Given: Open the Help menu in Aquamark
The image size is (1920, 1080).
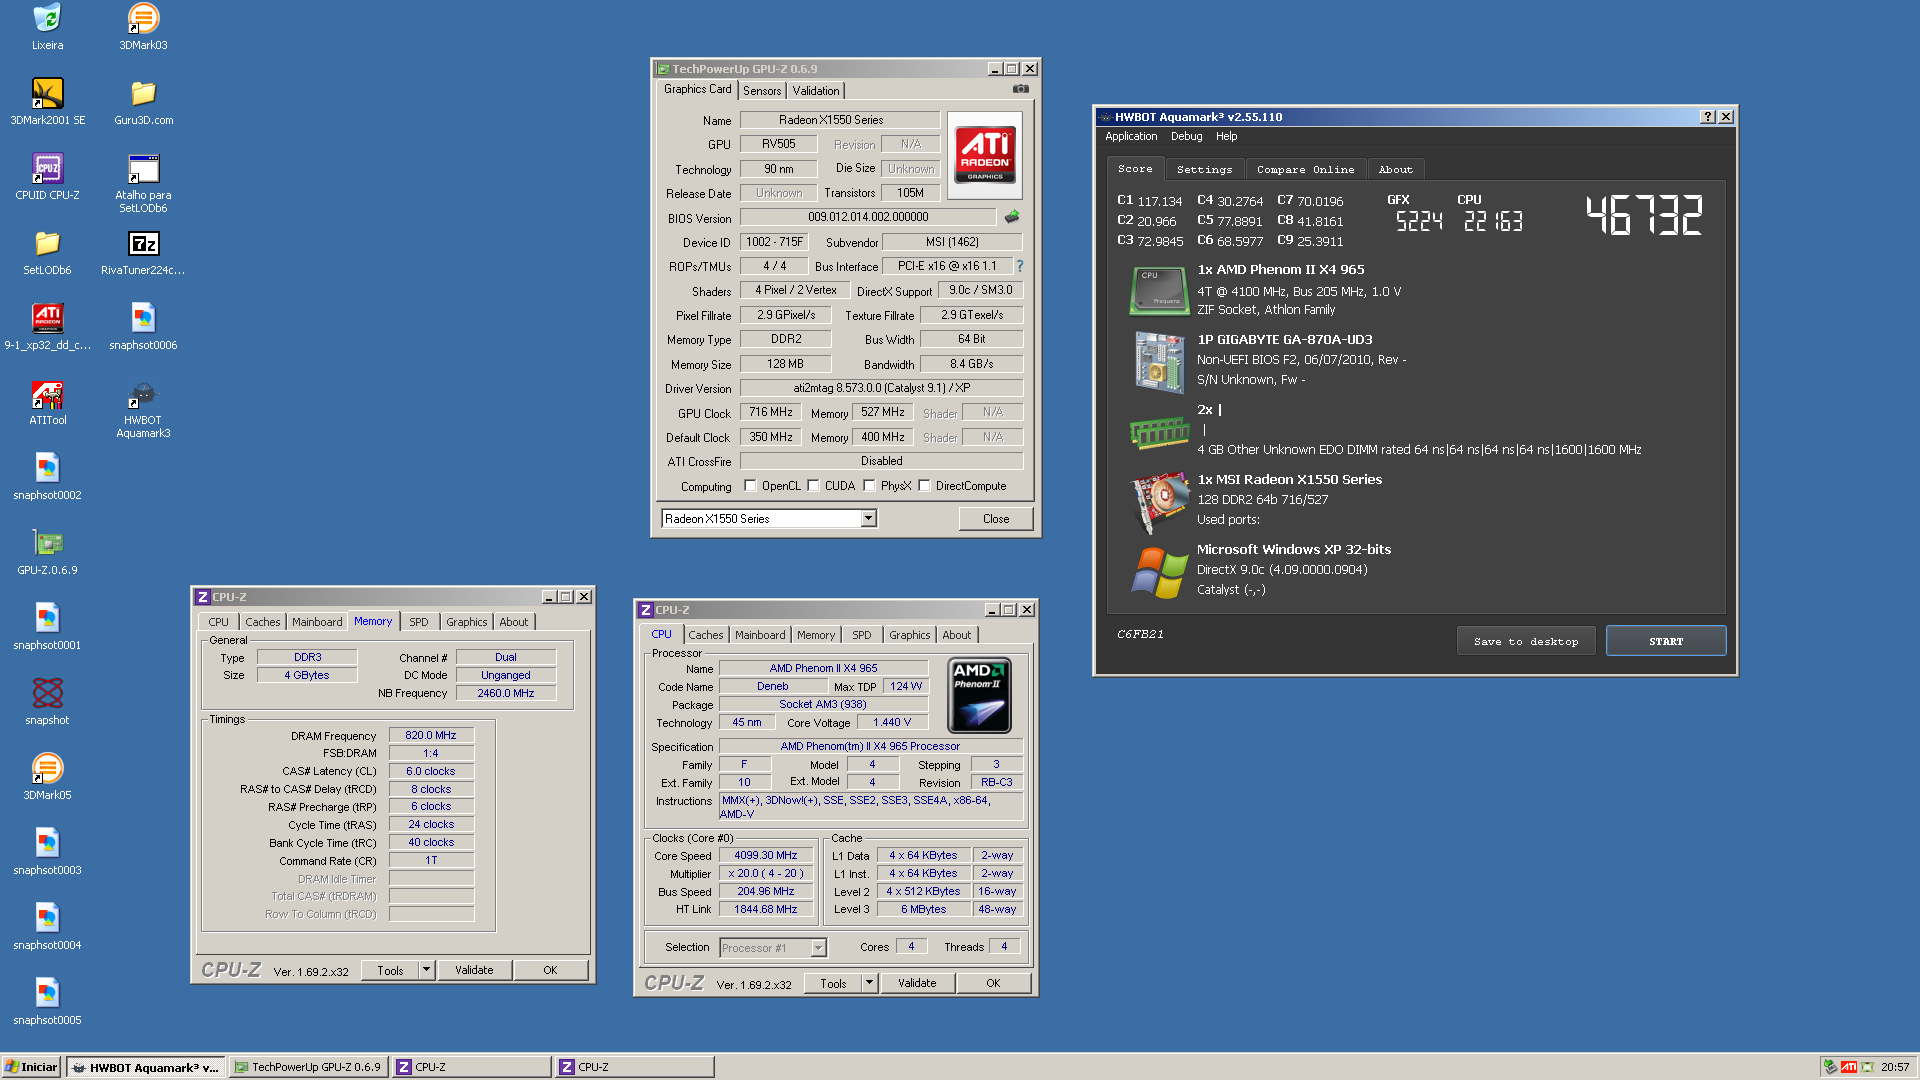Looking at the screenshot, I should click(x=1226, y=137).
